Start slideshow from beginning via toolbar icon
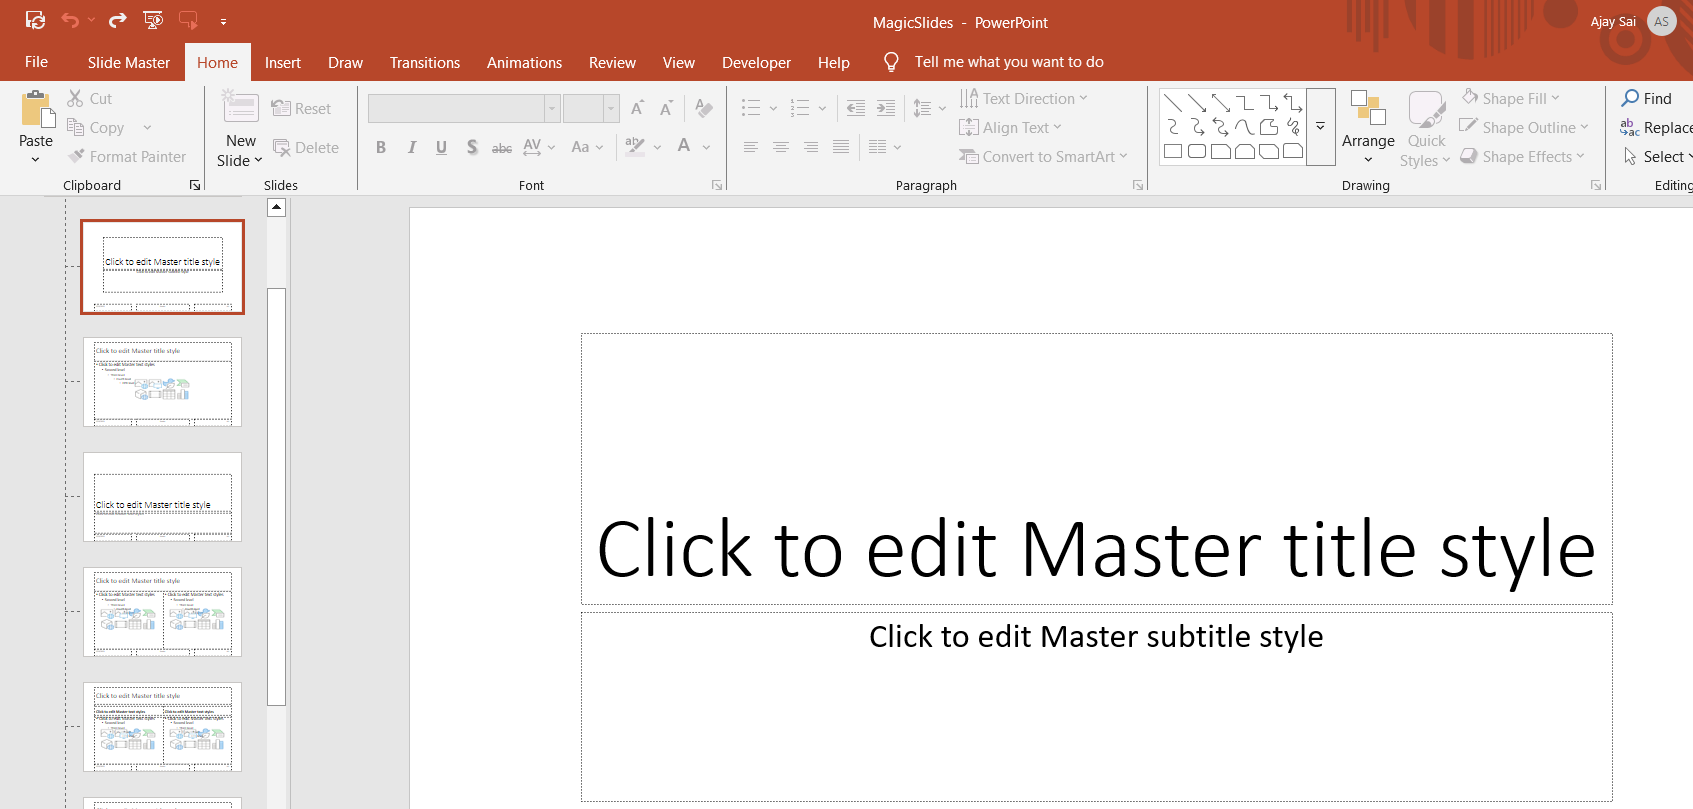 153,20
